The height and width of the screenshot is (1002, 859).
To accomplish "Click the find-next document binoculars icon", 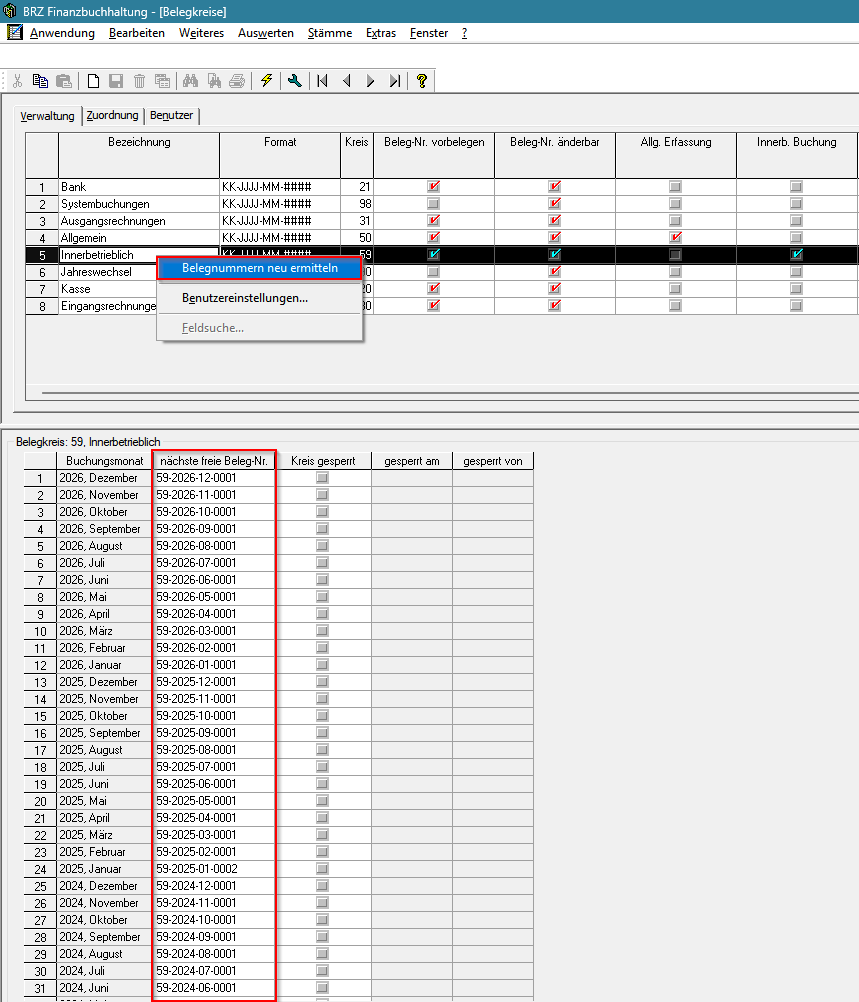I will click(x=214, y=81).
